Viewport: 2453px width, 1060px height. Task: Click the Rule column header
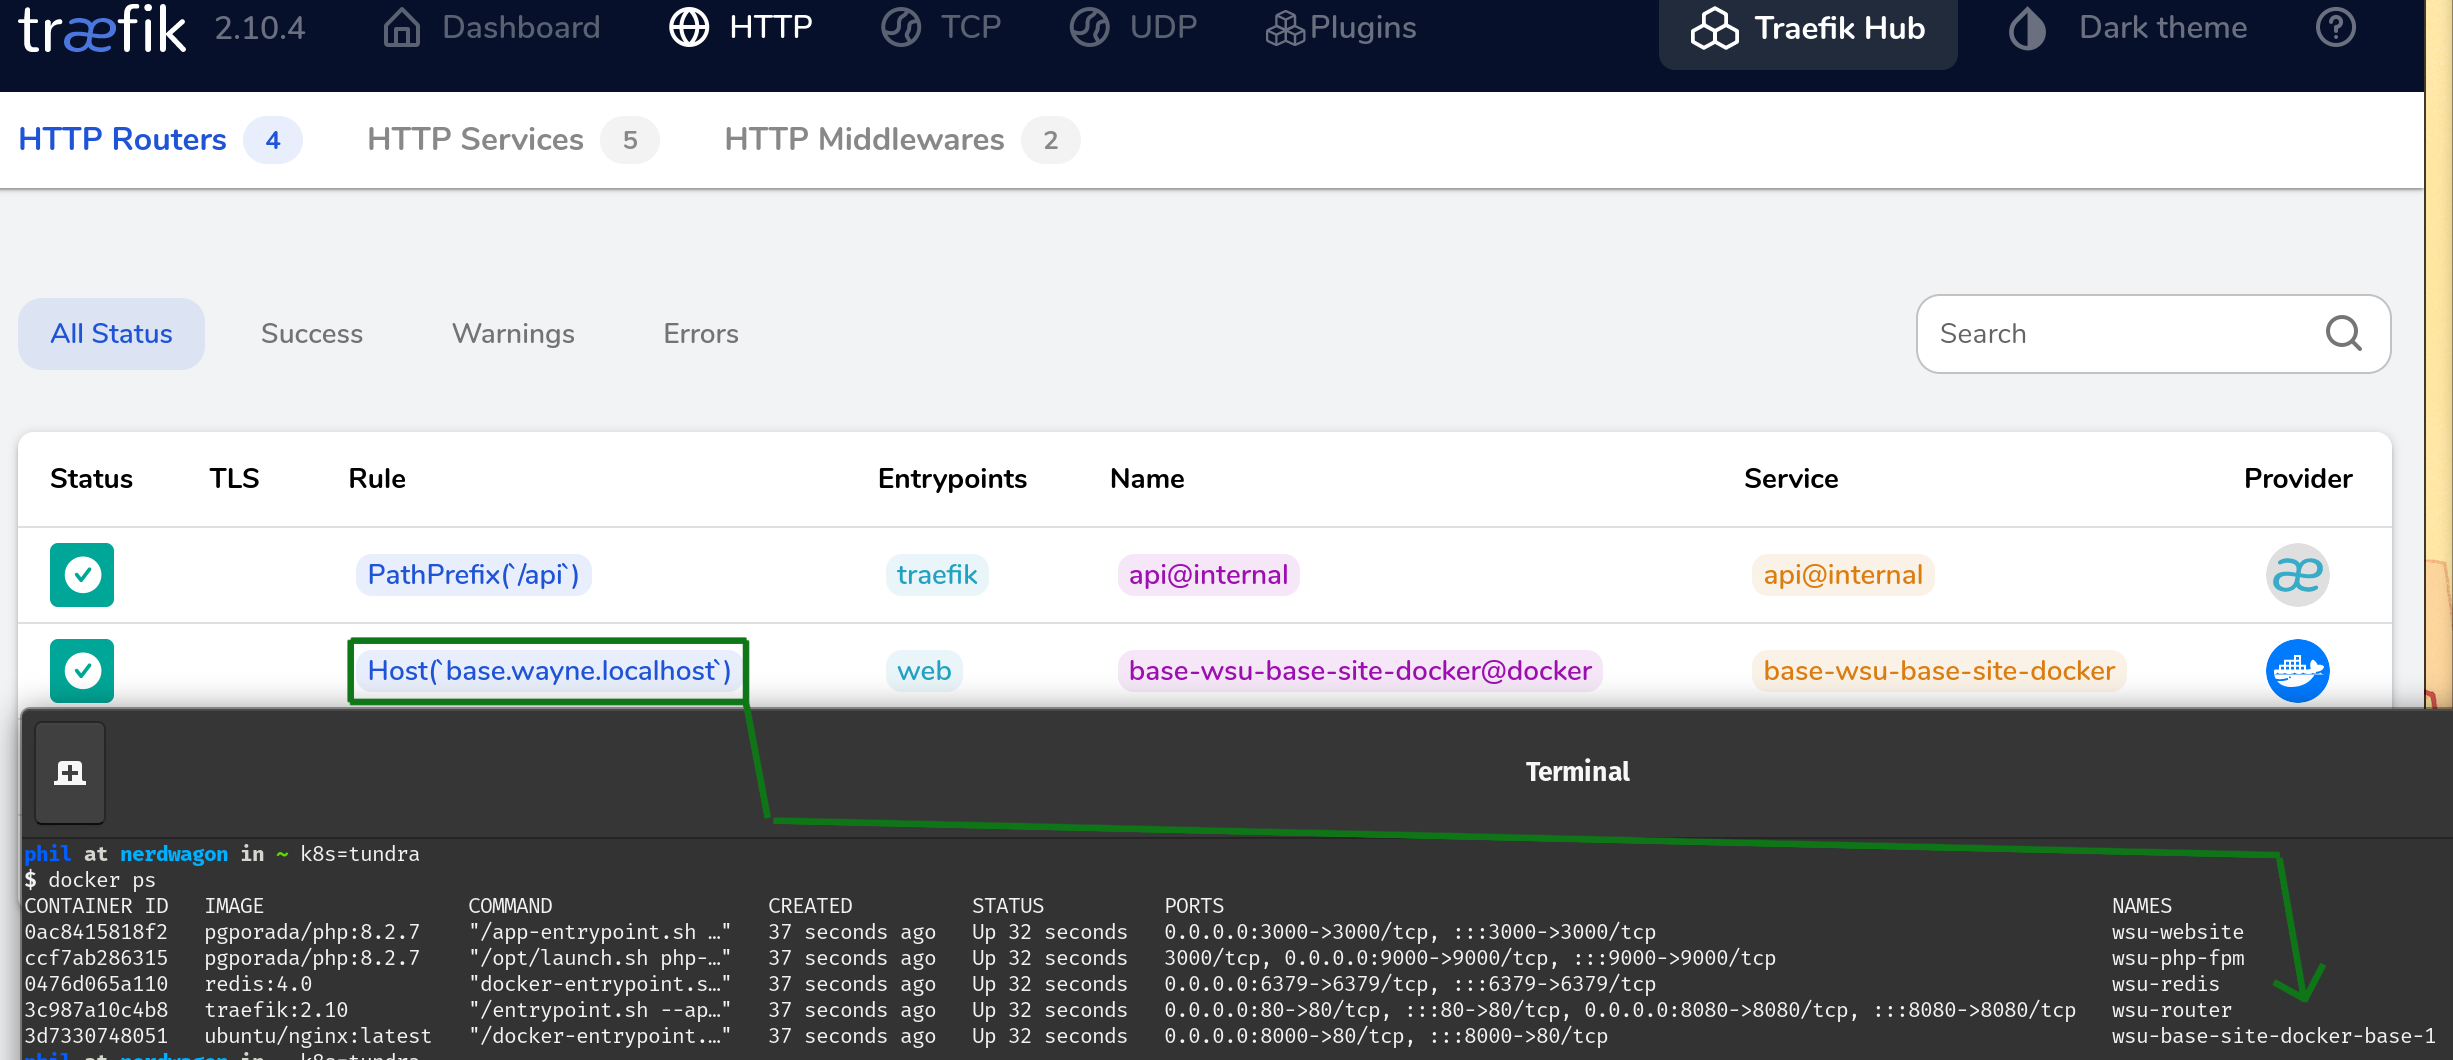pos(377,479)
